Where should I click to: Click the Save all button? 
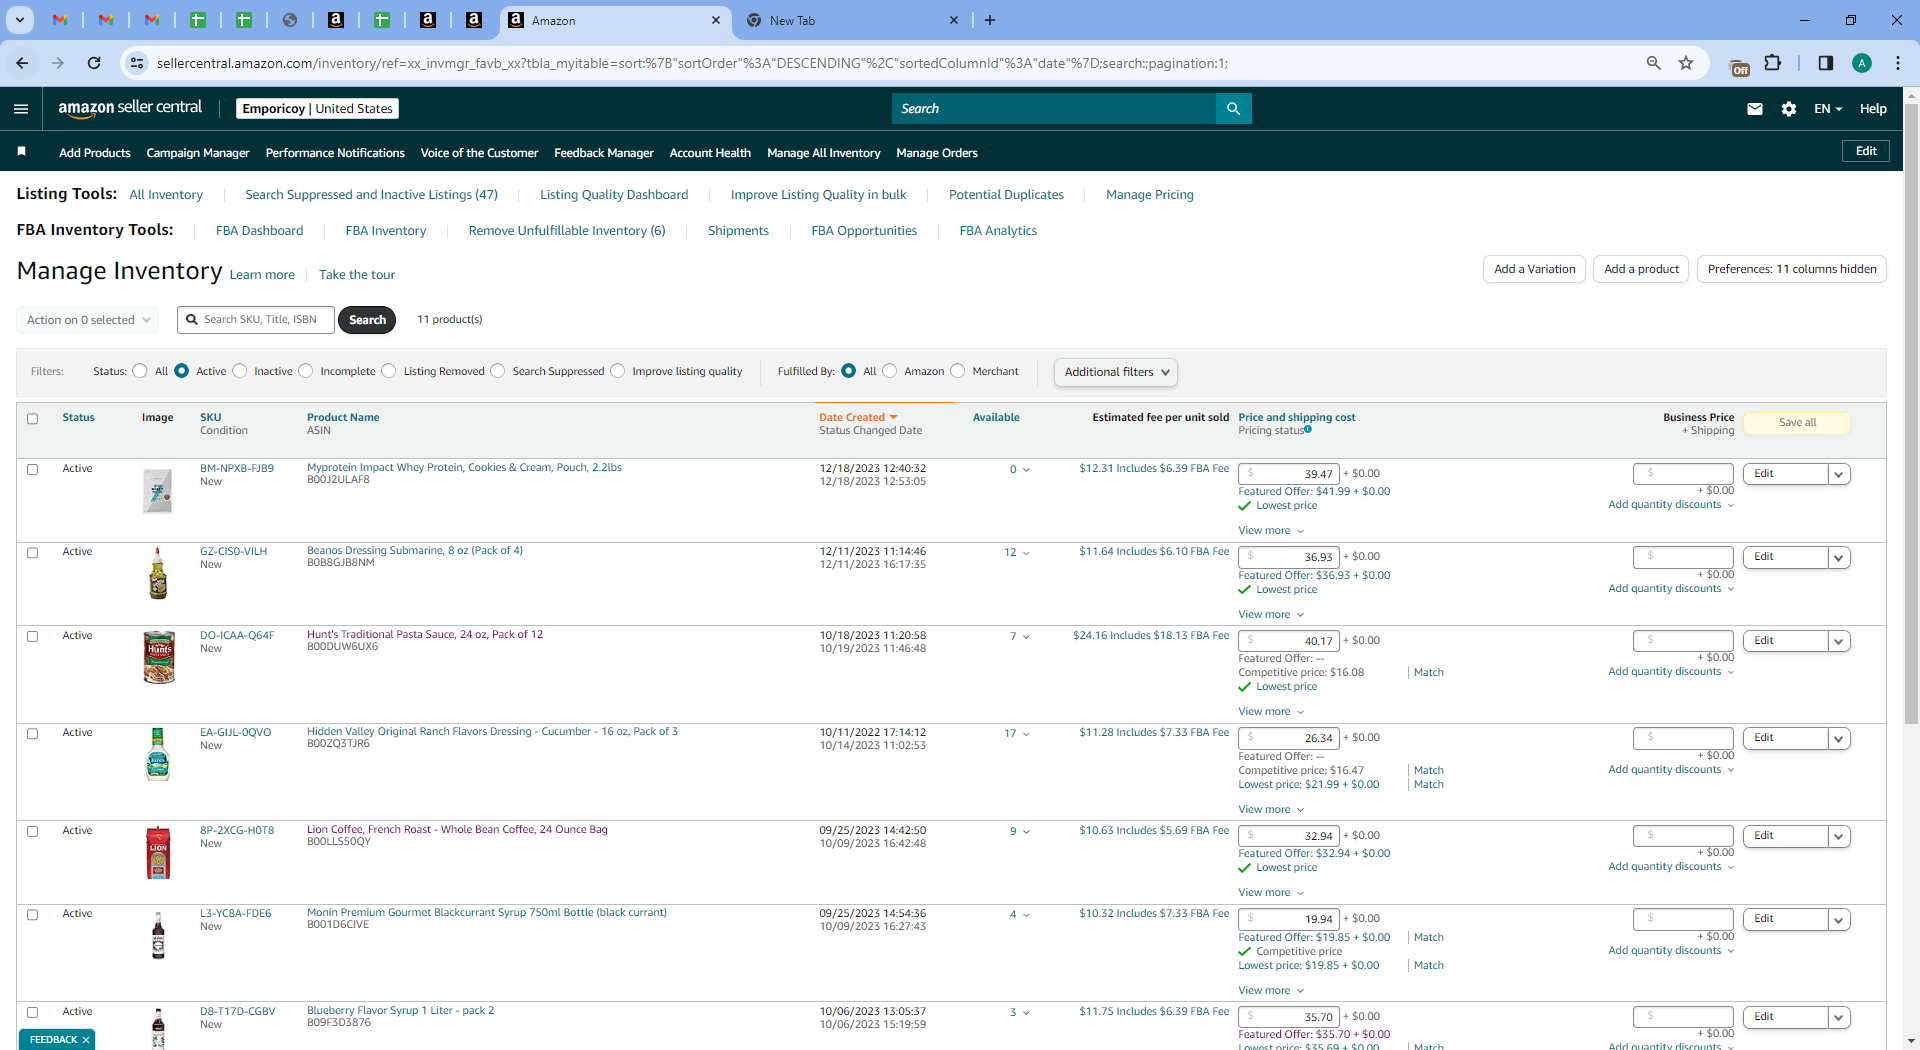coord(1797,423)
